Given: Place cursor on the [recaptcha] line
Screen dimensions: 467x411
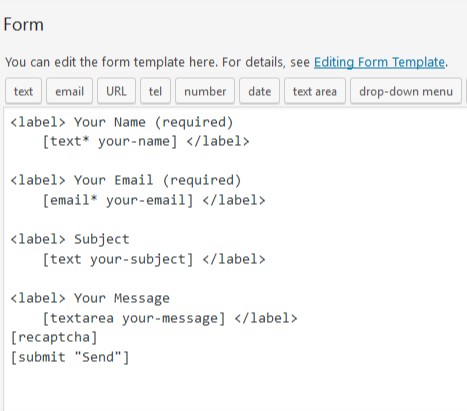Looking at the screenshot, I should 54,337.
